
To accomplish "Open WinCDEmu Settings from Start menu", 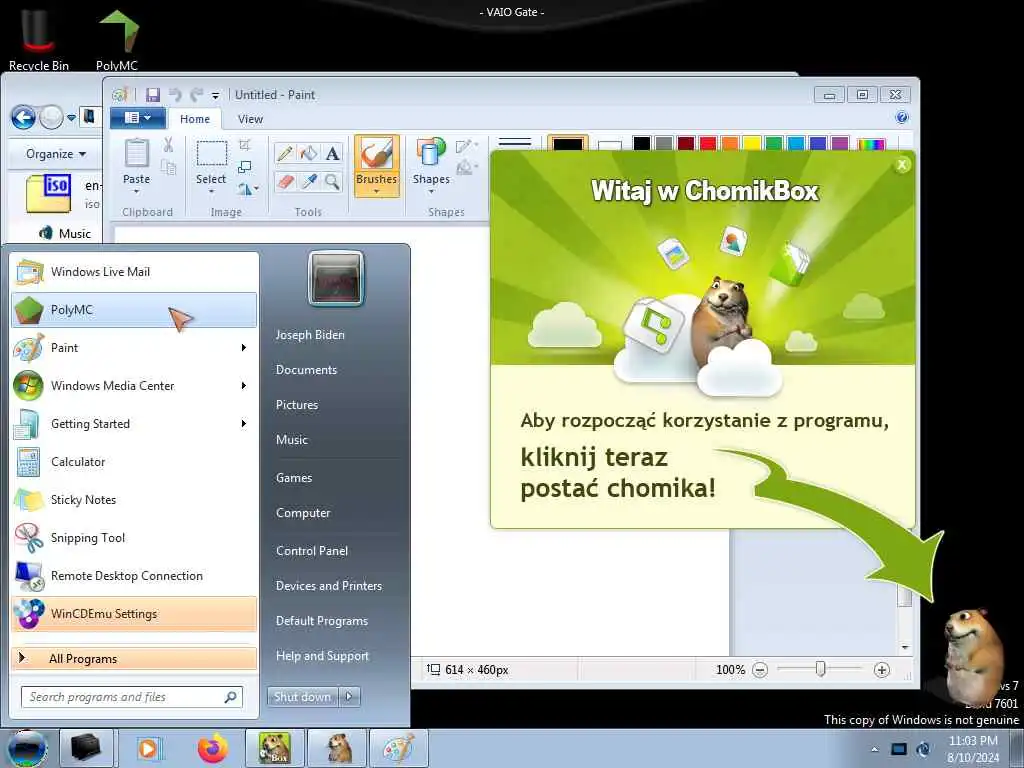I will click(135, 614).
